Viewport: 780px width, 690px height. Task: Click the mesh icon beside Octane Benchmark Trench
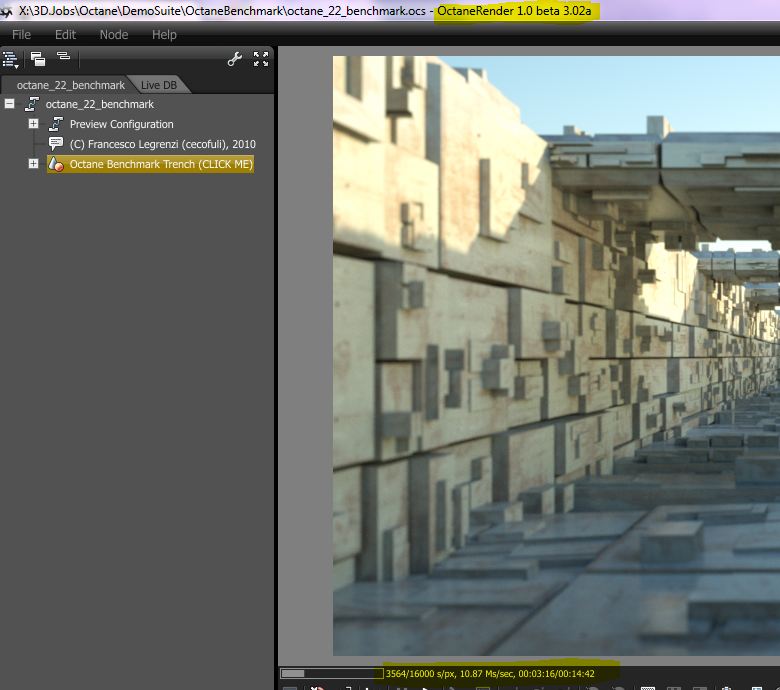point(56,164)
